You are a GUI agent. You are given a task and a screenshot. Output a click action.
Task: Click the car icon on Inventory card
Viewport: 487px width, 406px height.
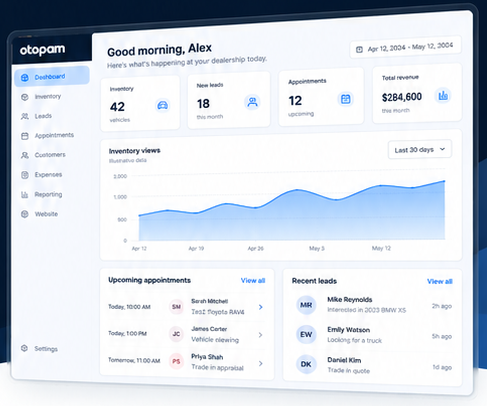[163, 105]
